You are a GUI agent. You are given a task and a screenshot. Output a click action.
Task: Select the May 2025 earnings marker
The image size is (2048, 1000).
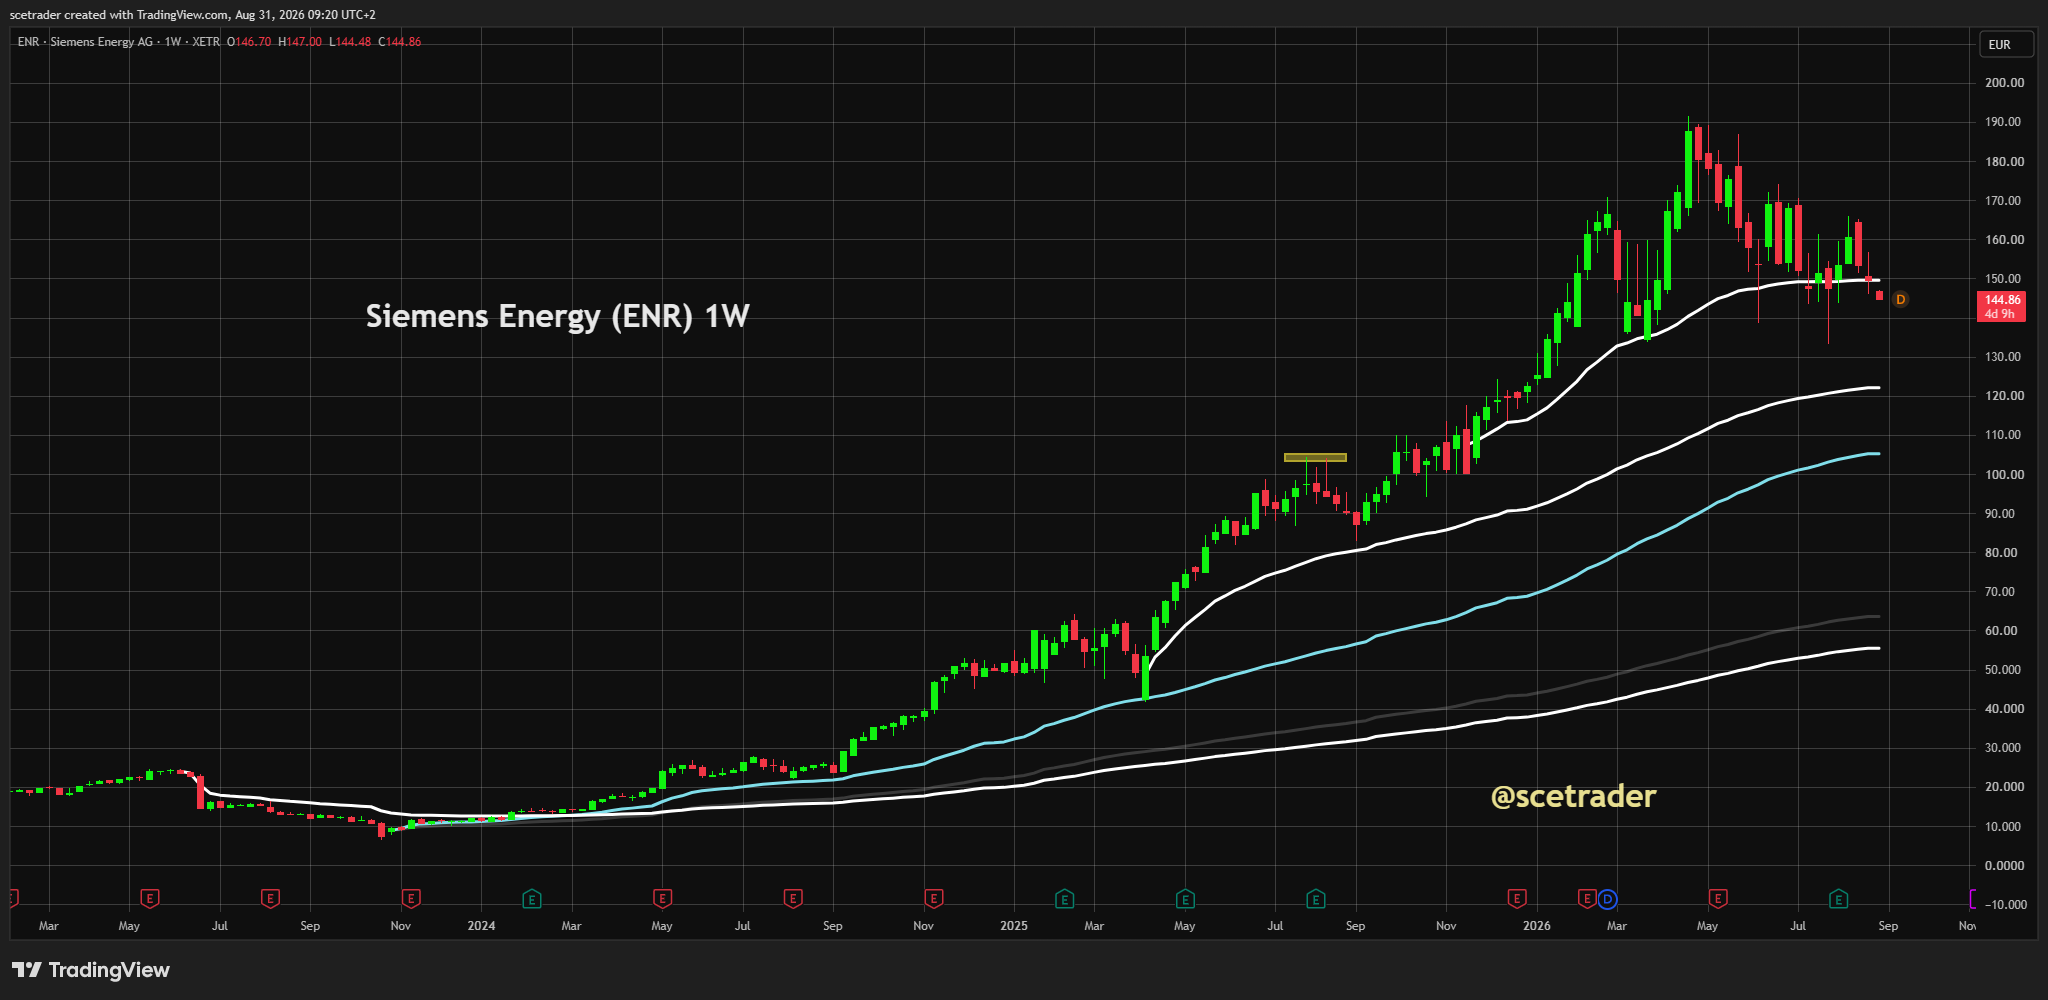click(x=1185, y=899)
